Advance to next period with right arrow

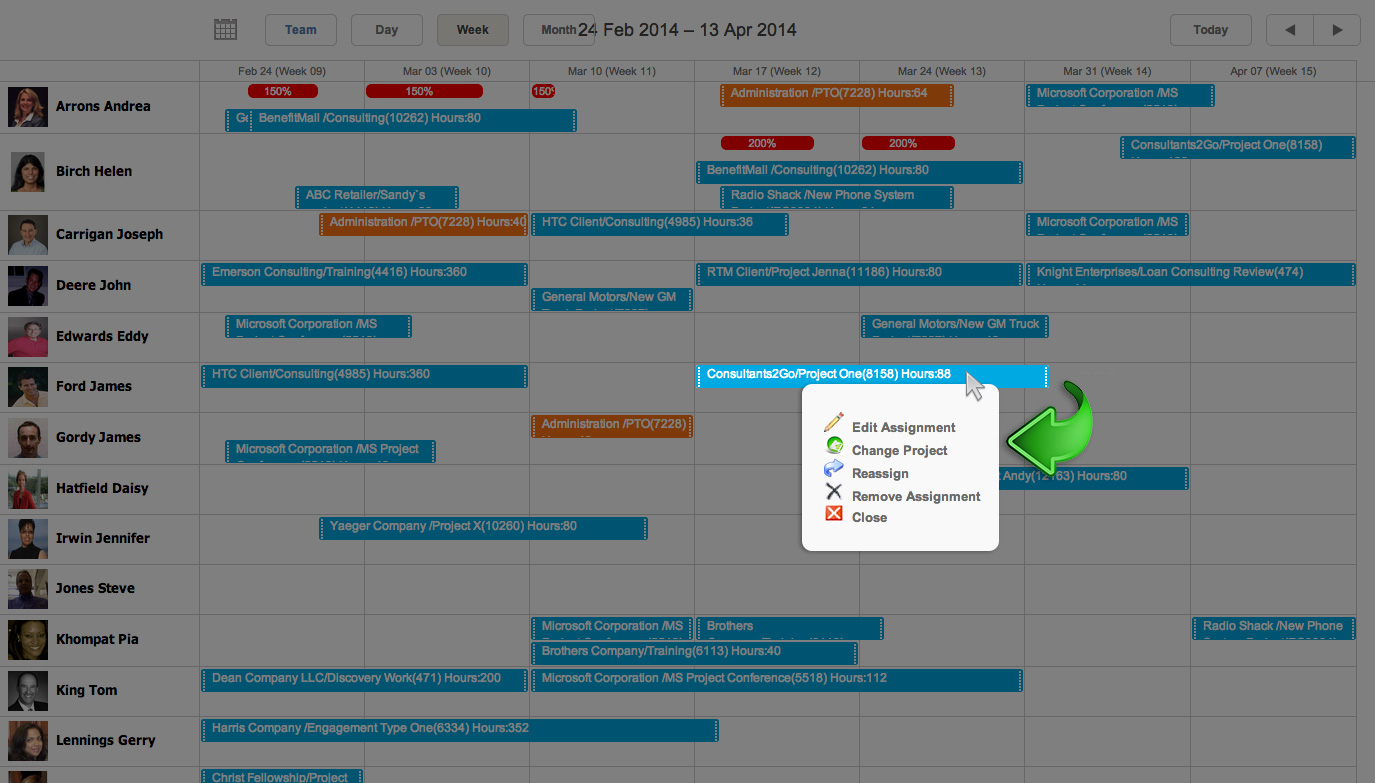[1337, 30]
